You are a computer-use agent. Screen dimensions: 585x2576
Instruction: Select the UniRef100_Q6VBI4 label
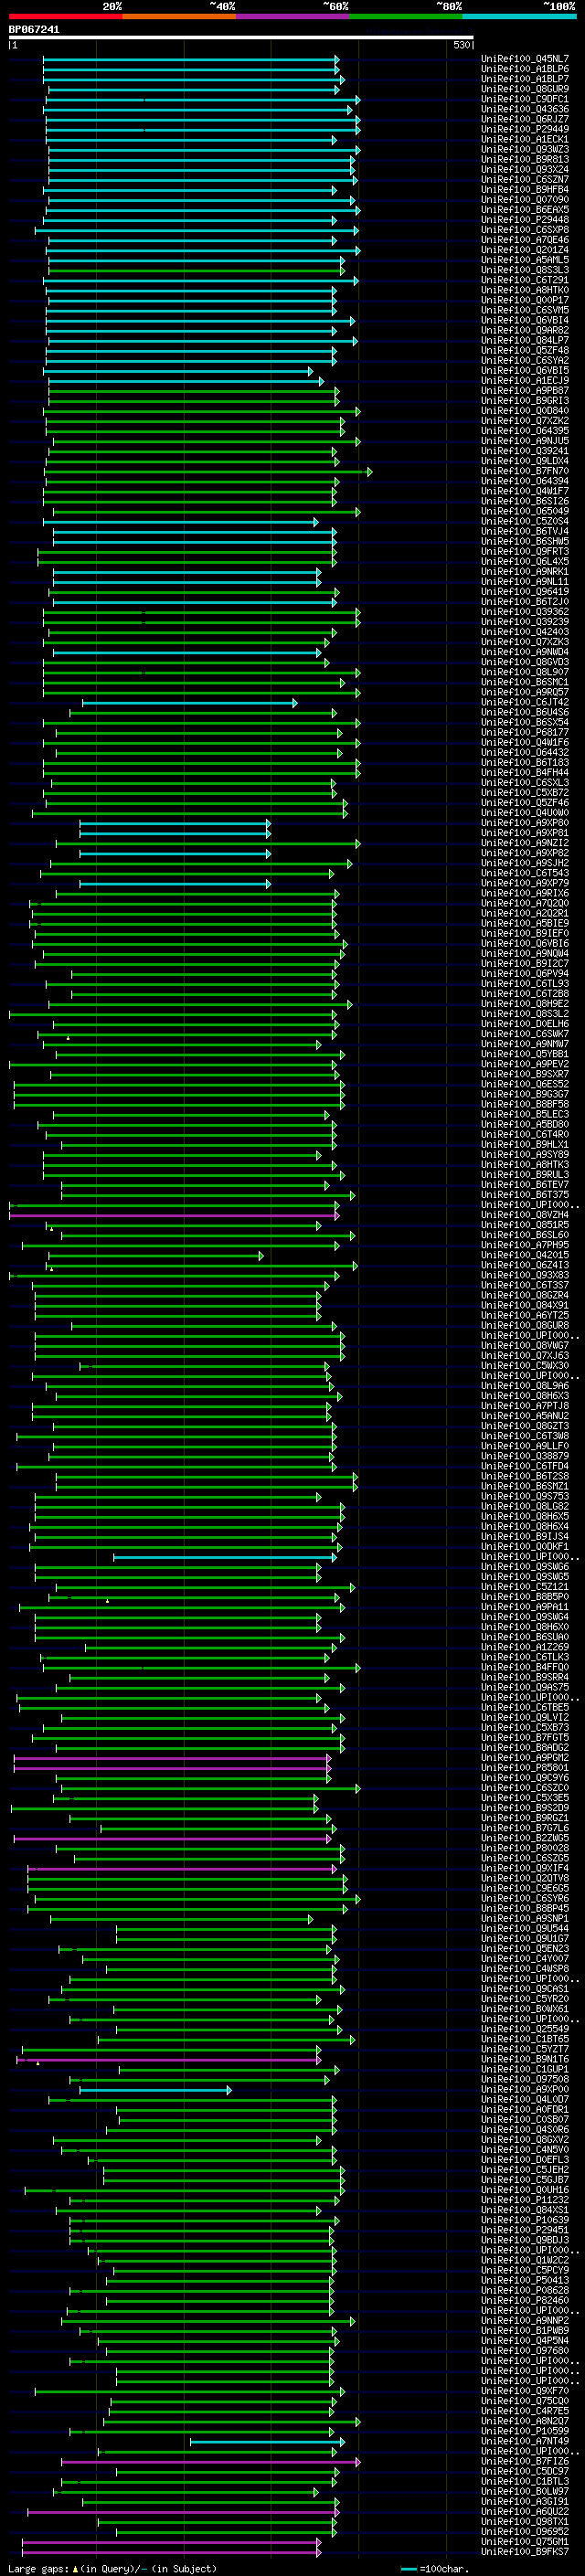[525, 320]
